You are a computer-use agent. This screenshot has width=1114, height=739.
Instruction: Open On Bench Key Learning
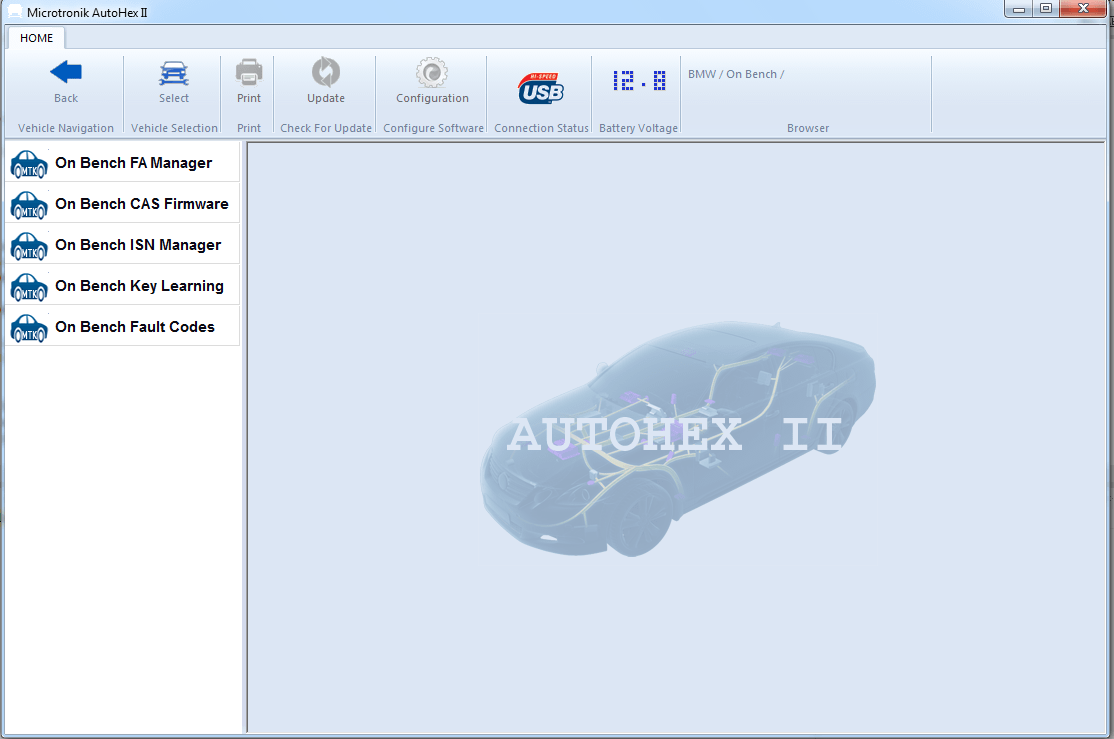[x=140, y=285]
